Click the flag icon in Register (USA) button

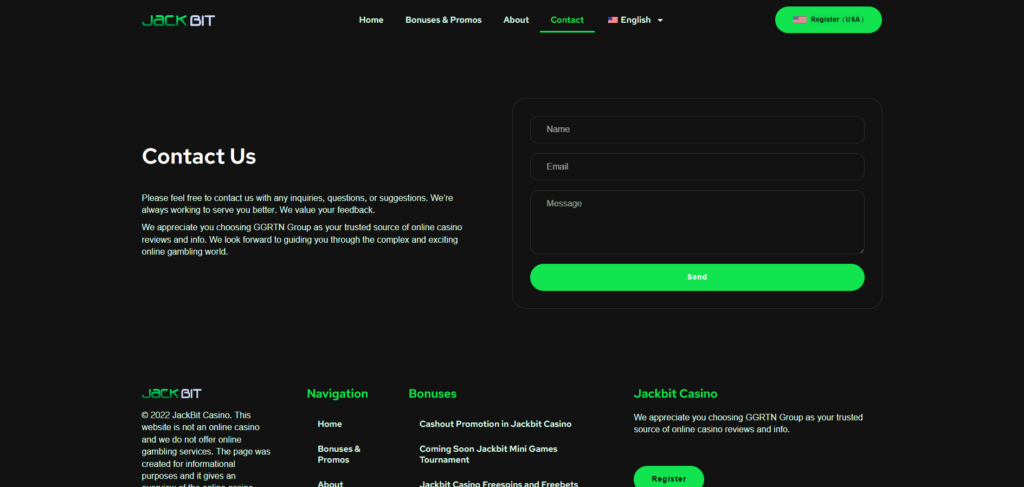[799, 20]
